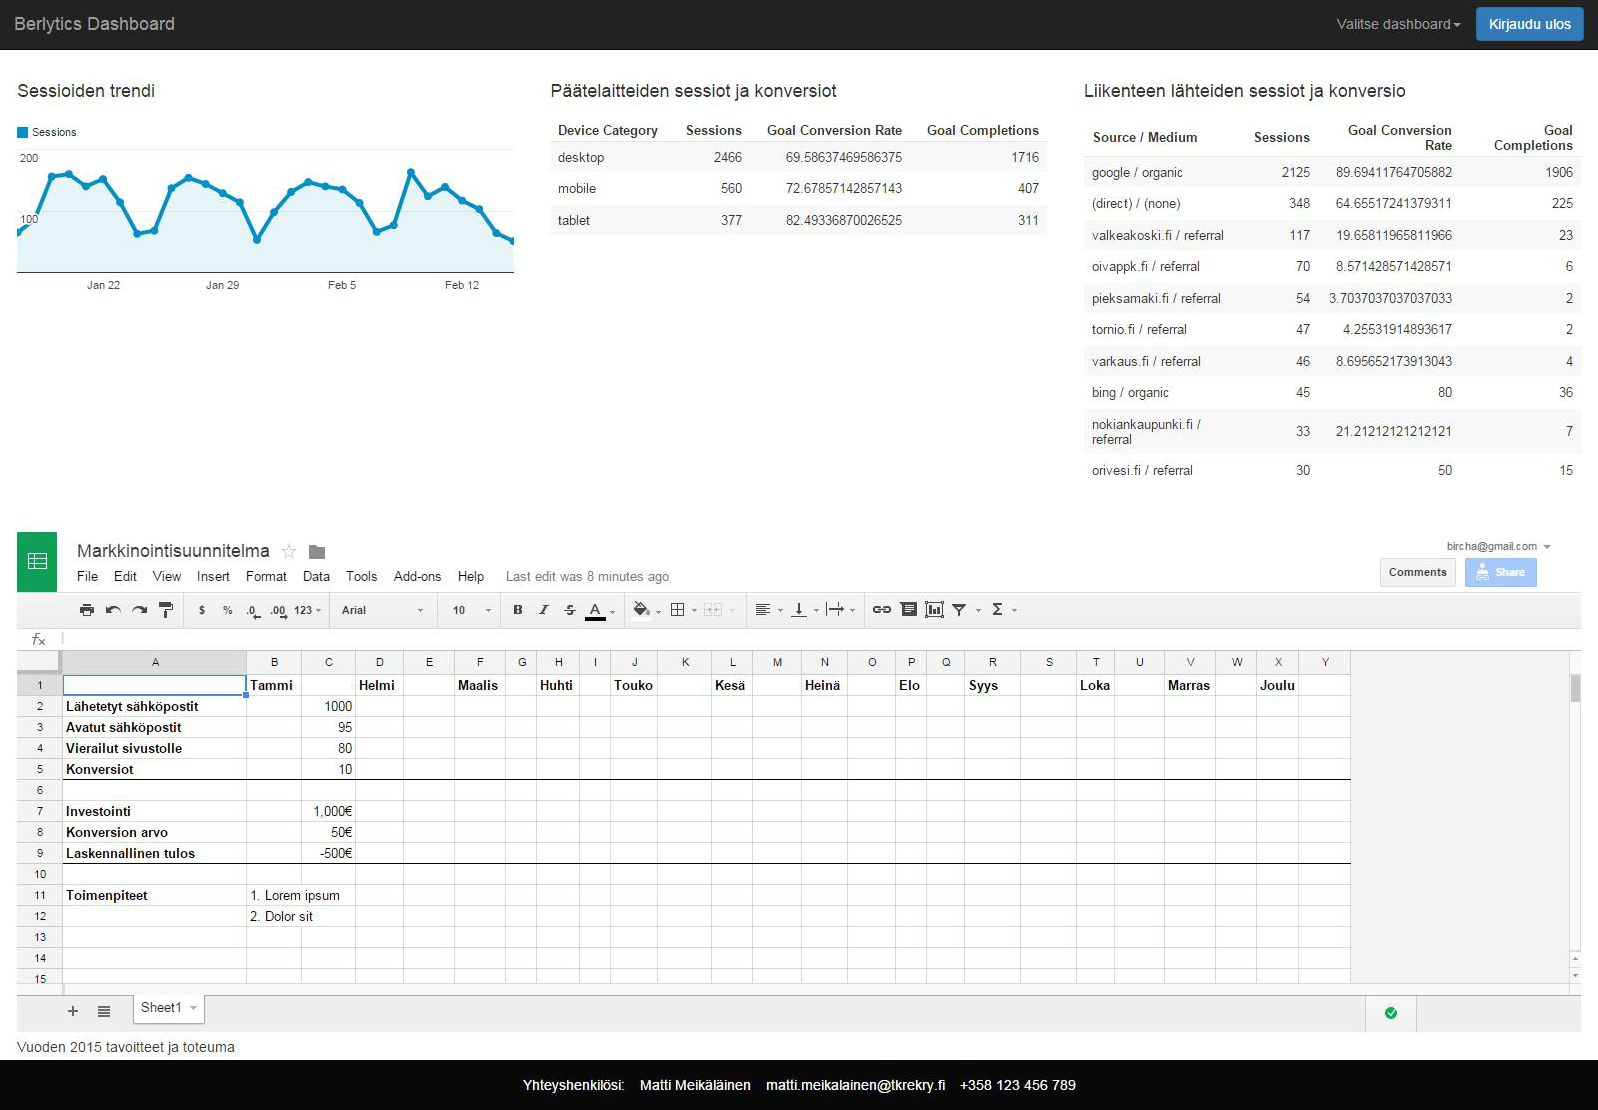
Task: Select the paint format tool
Action: [166, 610]
